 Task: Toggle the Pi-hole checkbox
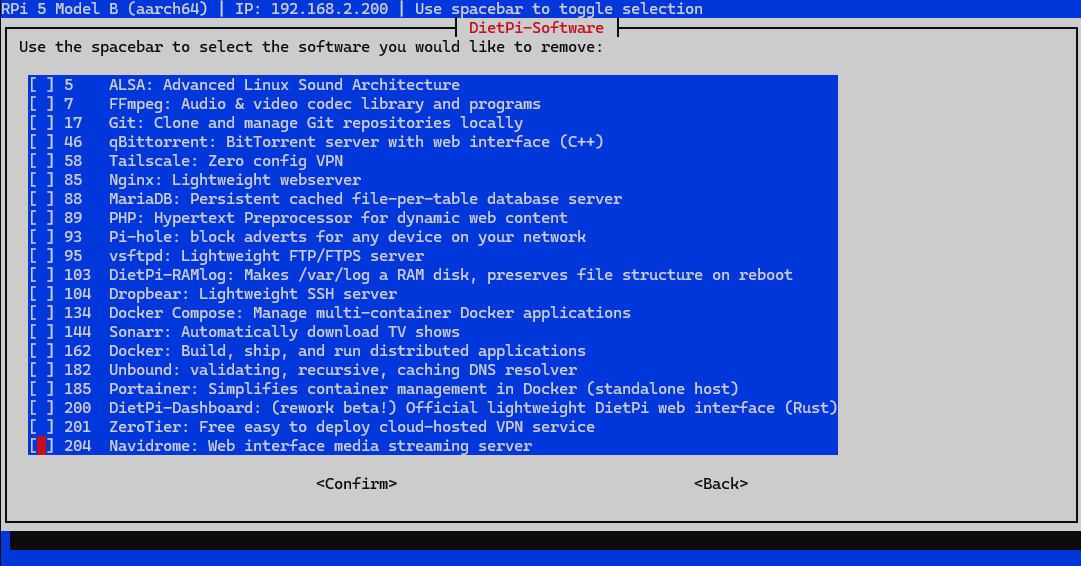coord(41,236)
